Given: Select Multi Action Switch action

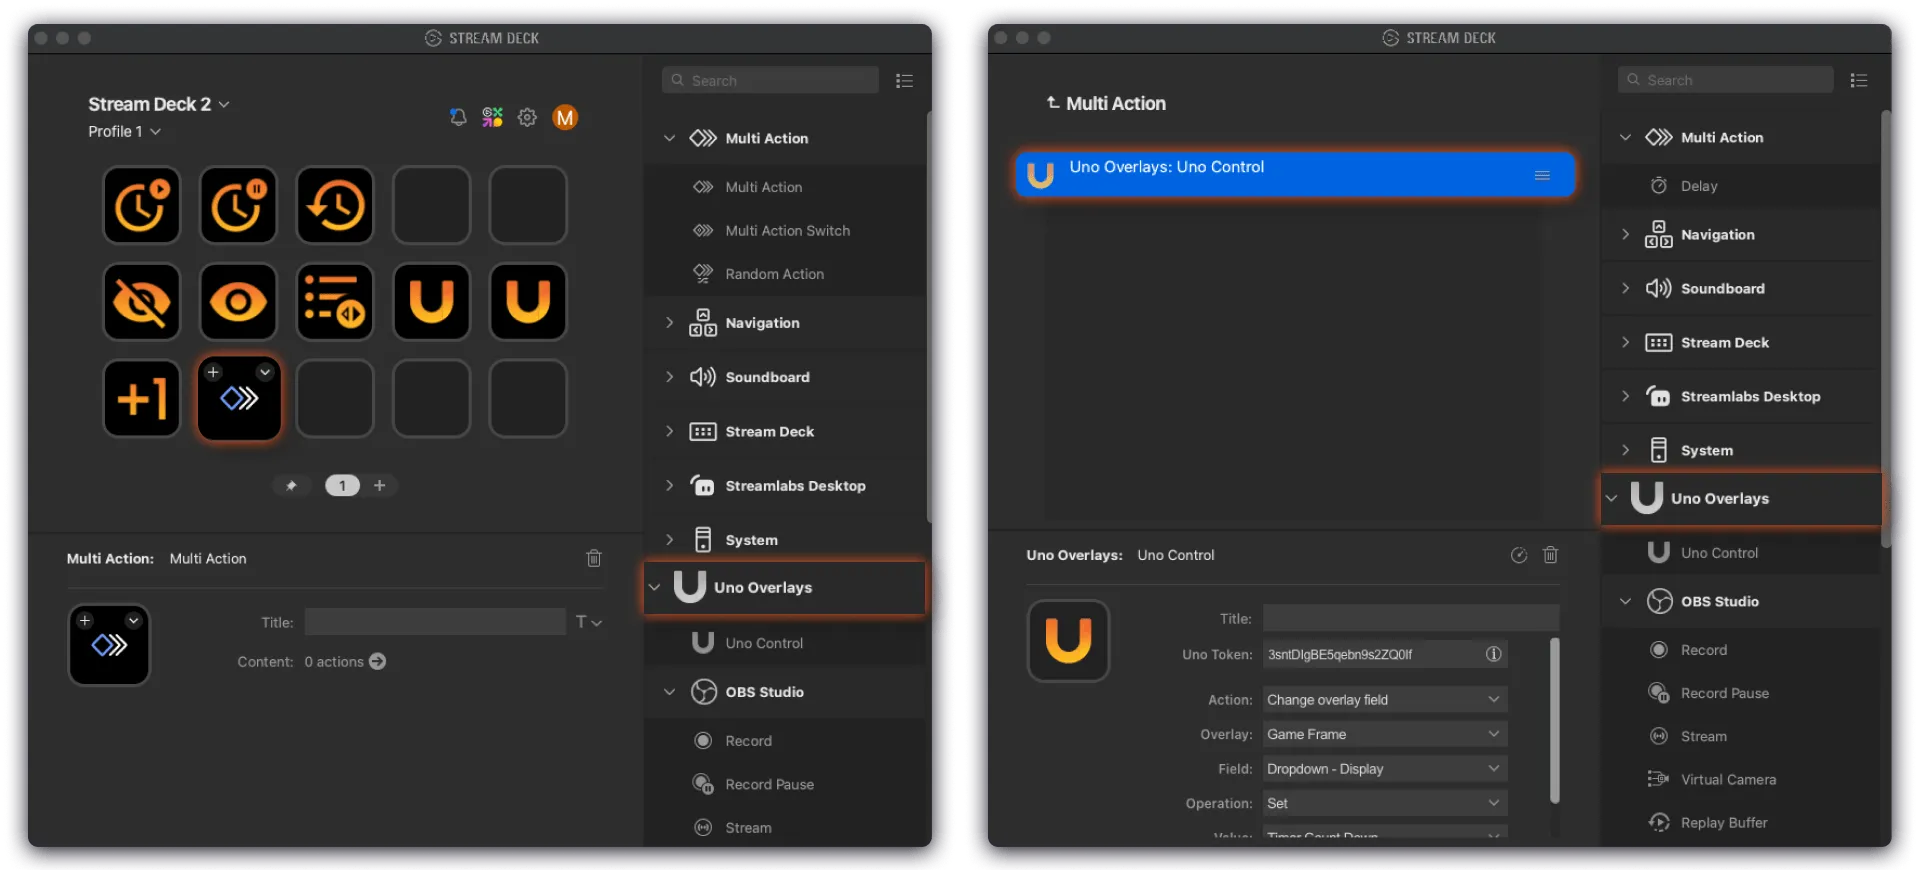Looking at the screenshot, I should 787,230.
